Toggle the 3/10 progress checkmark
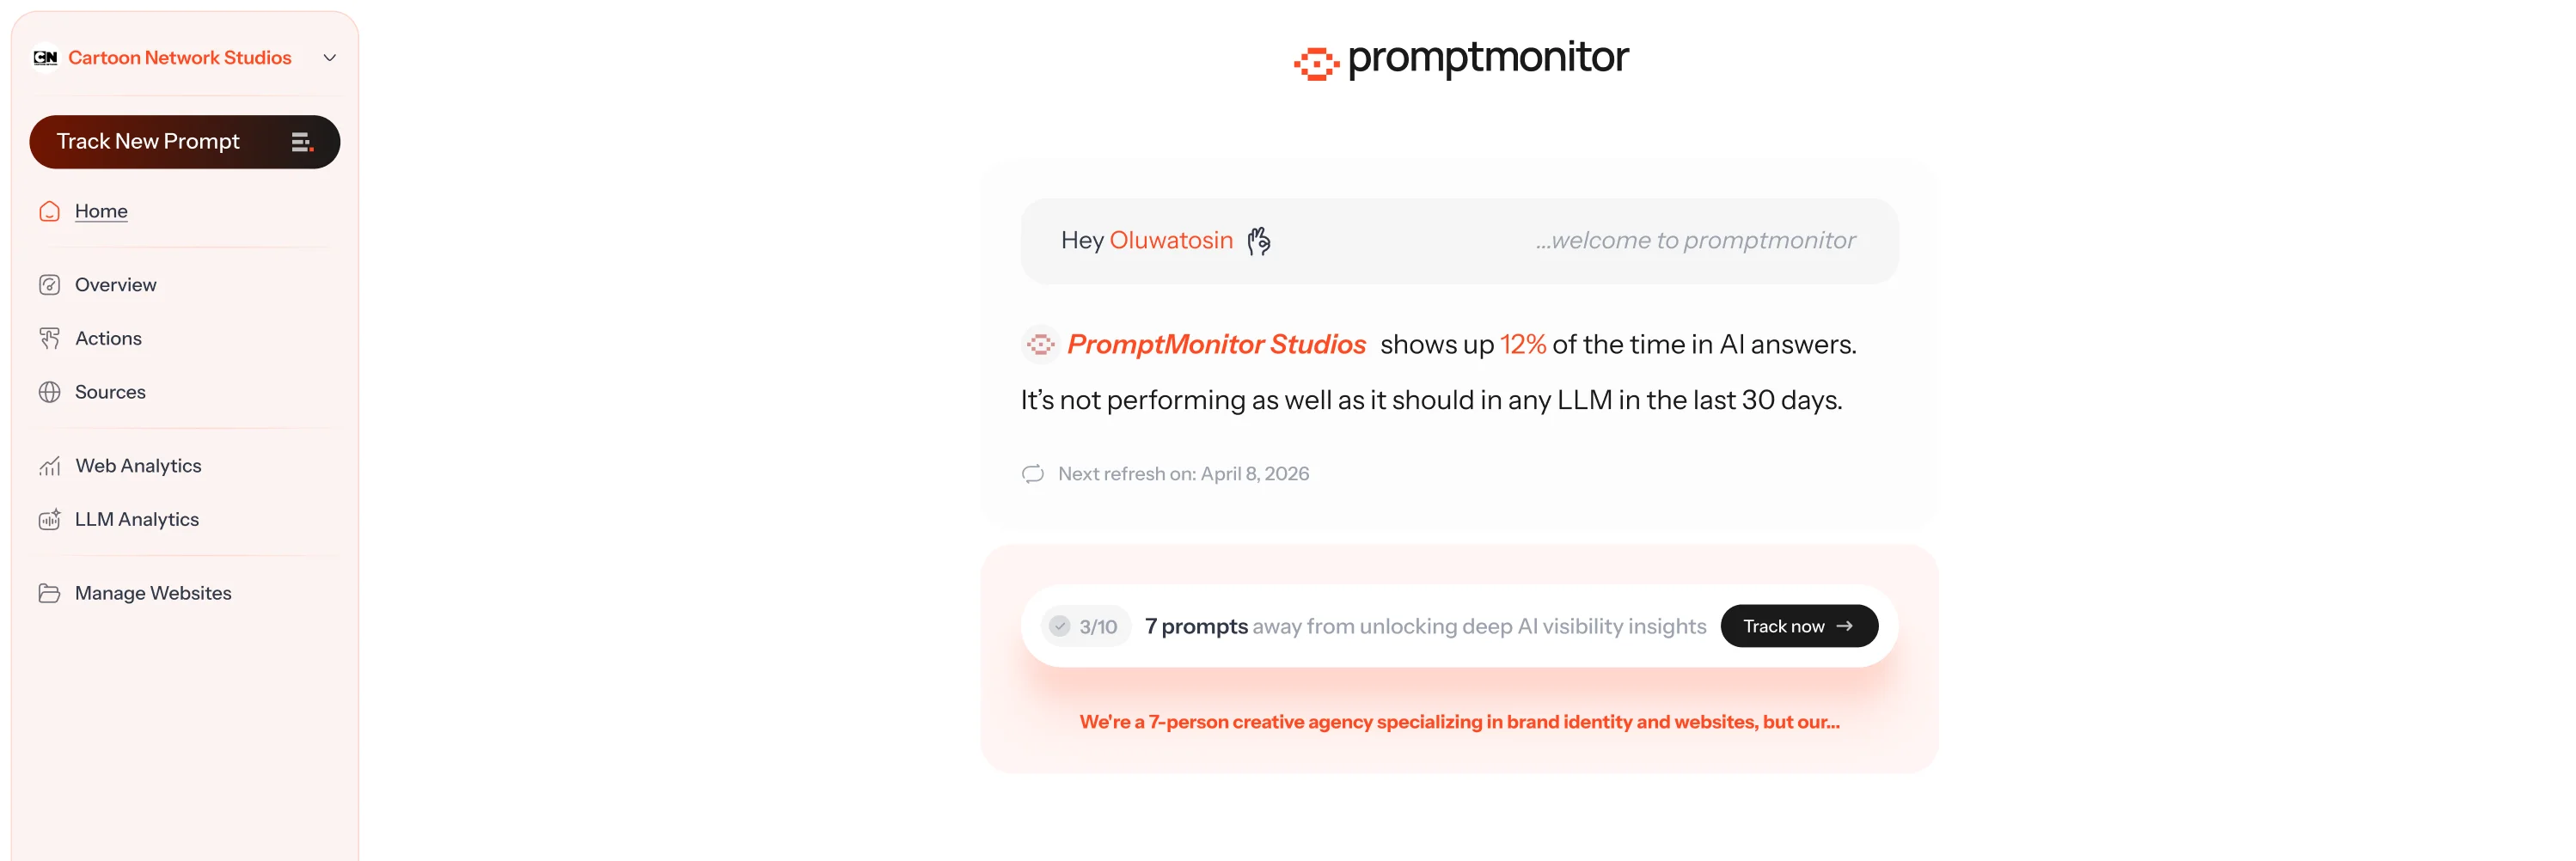 tap(1060, 627)
